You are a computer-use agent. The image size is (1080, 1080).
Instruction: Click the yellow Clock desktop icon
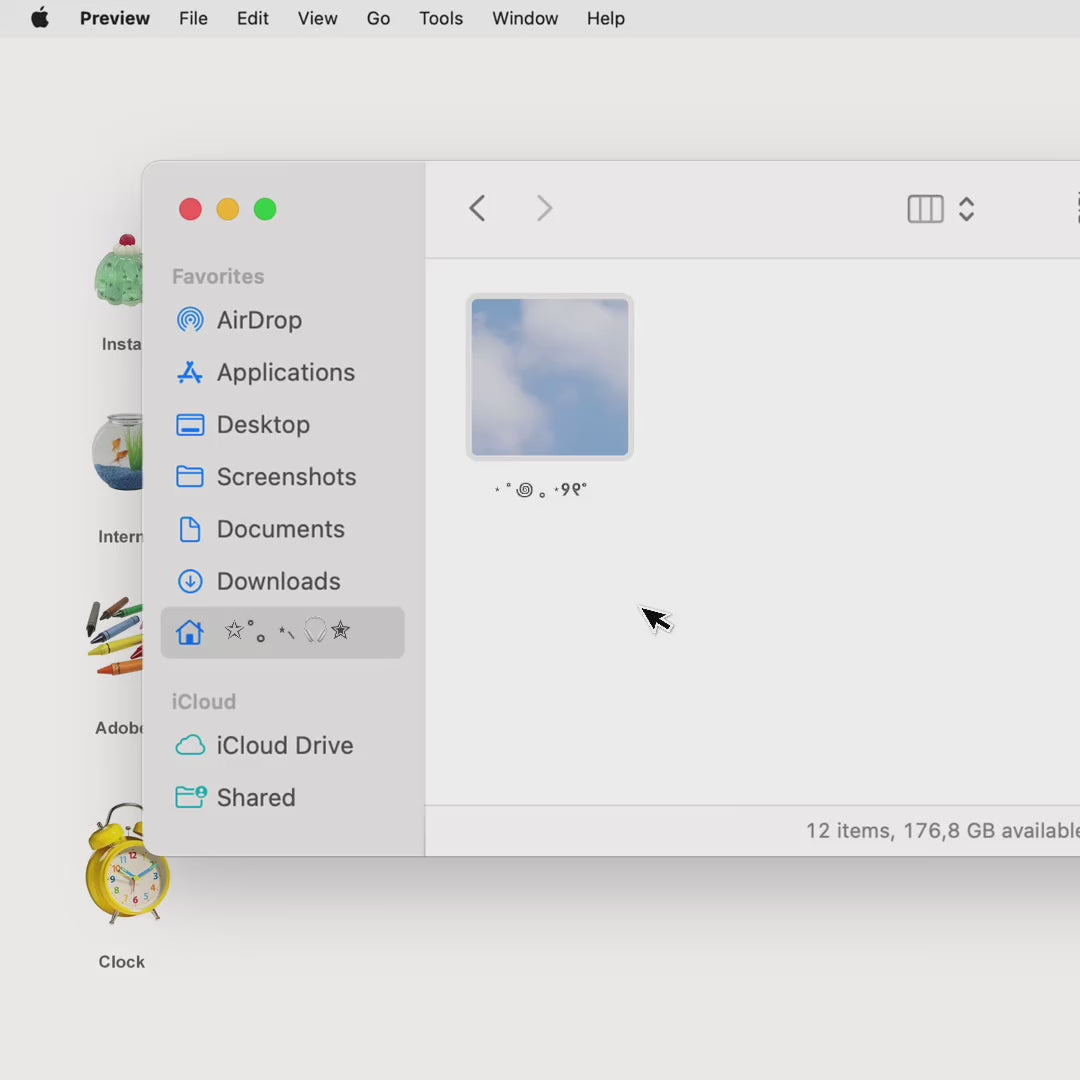click(123, 864)
